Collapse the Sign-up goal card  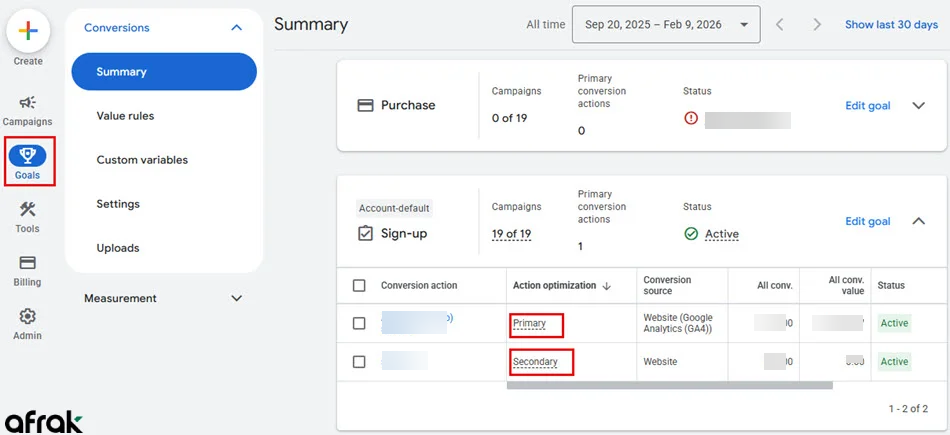918,221
